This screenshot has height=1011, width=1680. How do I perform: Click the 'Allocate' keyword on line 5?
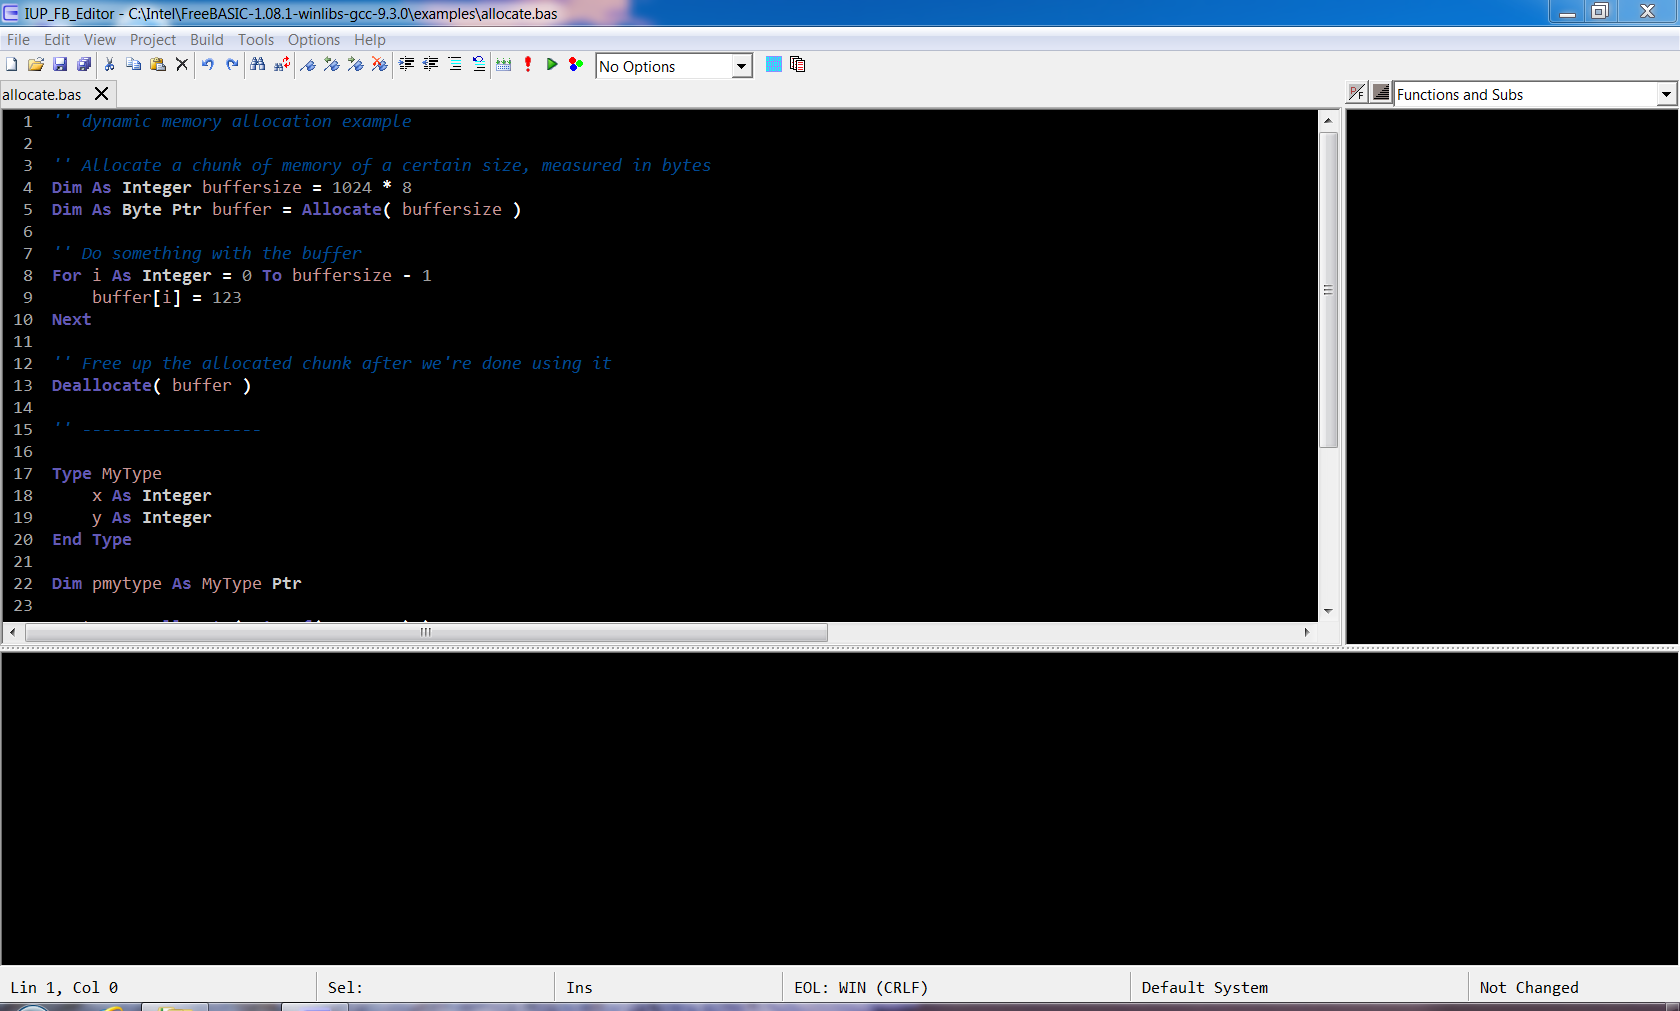click(341, 209)
